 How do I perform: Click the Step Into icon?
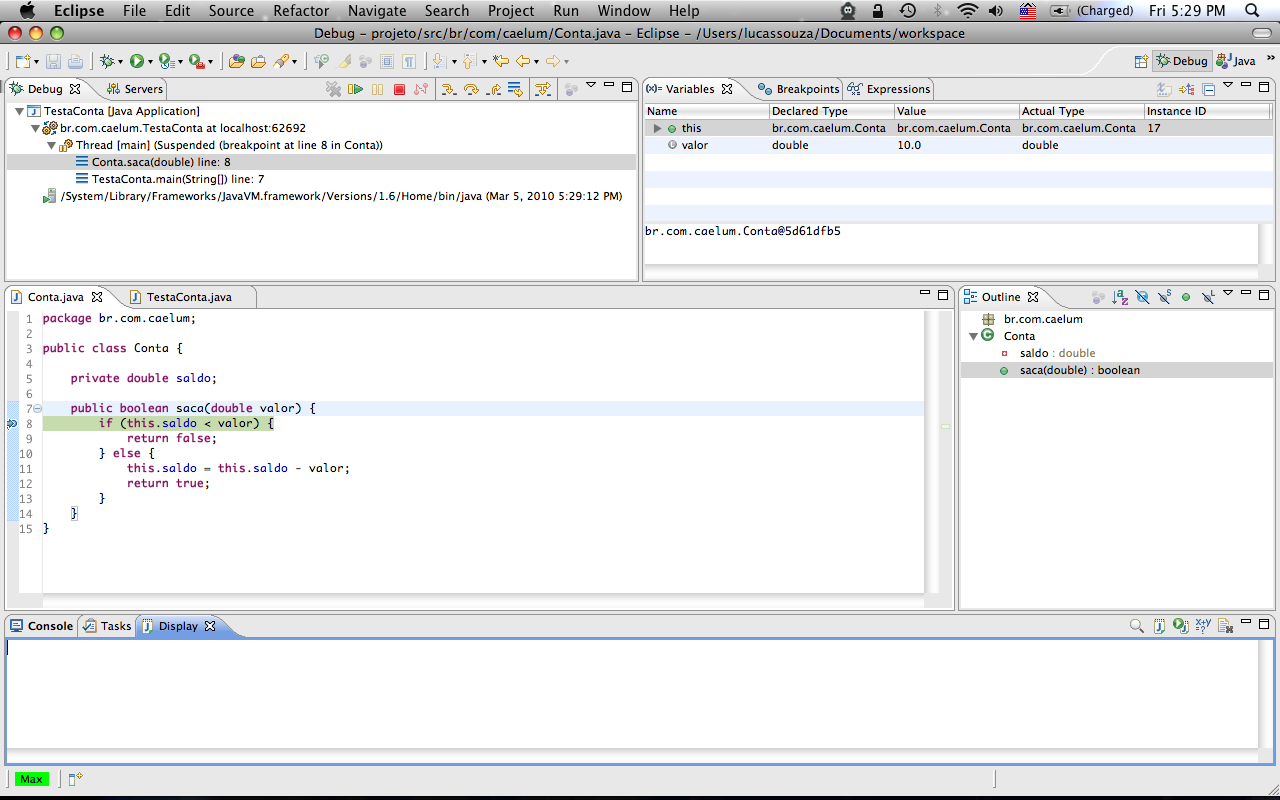pos(449,89)
